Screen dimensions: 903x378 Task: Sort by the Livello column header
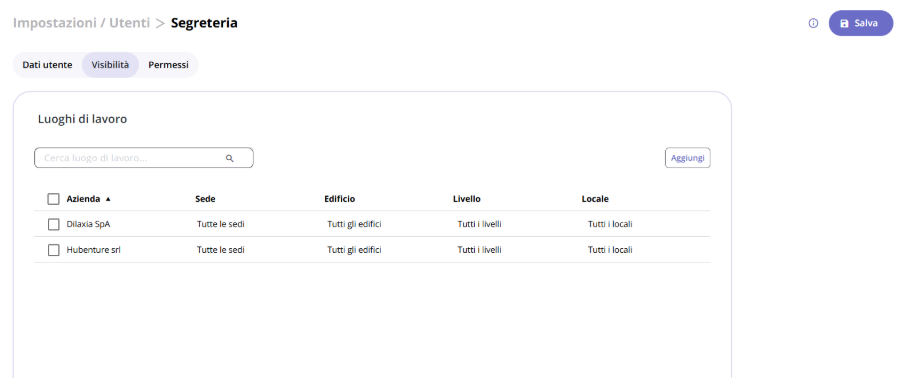tap(466, 199)
